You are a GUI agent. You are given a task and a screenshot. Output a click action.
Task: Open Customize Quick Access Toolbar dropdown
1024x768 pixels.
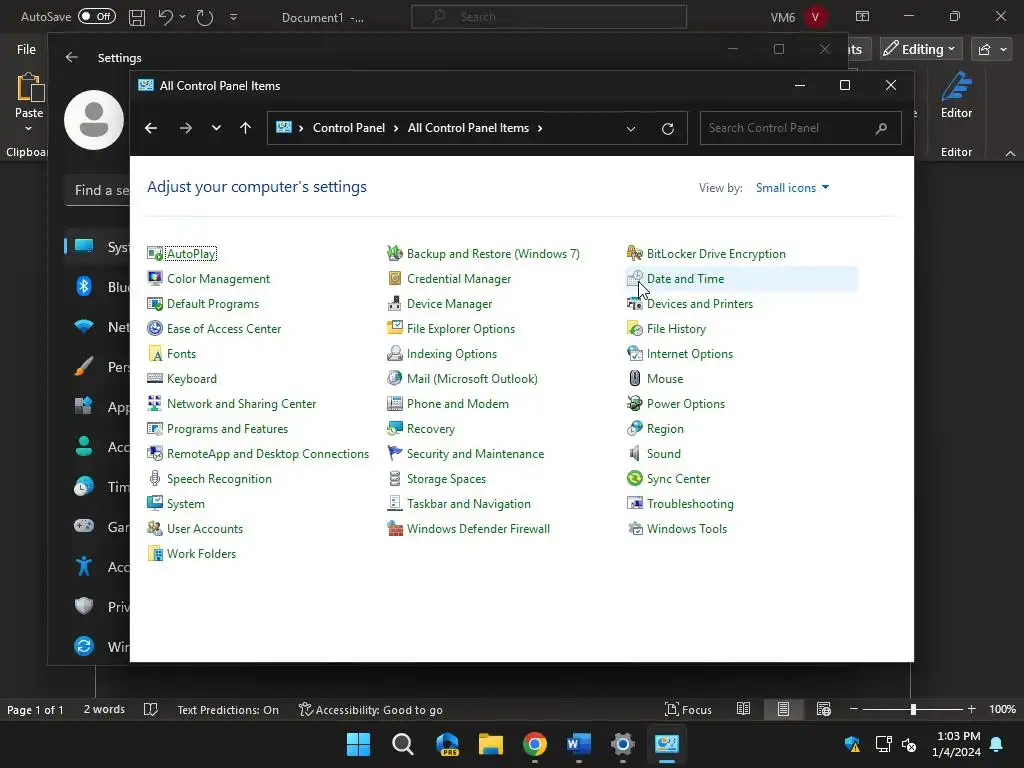[x=233, y=17]
